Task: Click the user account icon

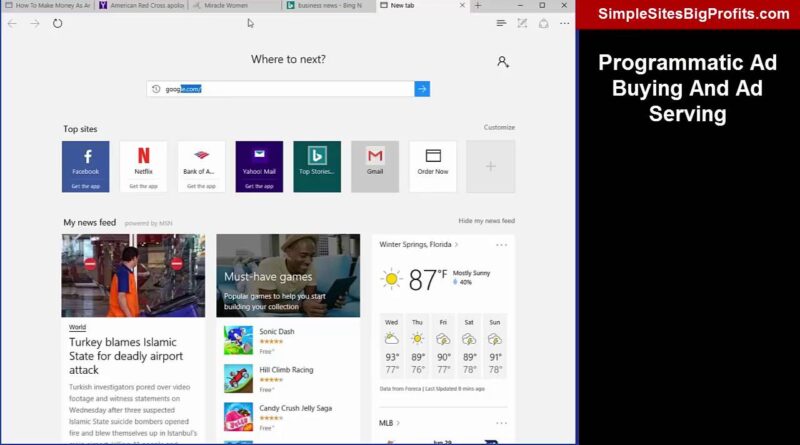Action: point(502,61)
